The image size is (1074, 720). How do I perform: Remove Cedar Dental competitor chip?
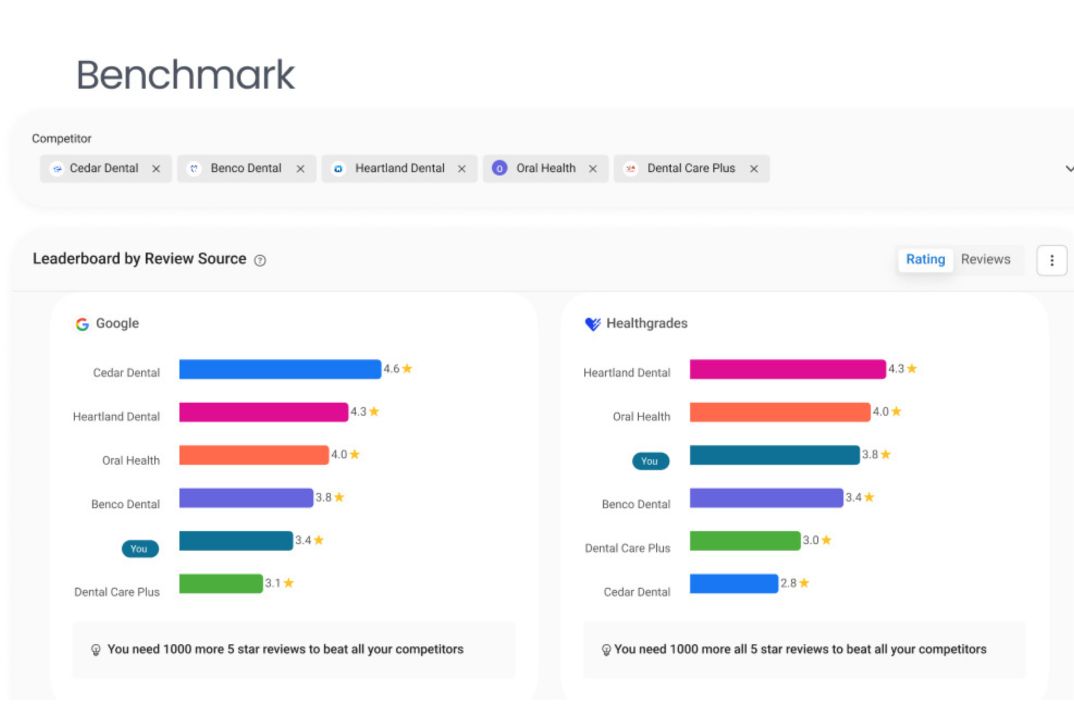pos(156,169)
